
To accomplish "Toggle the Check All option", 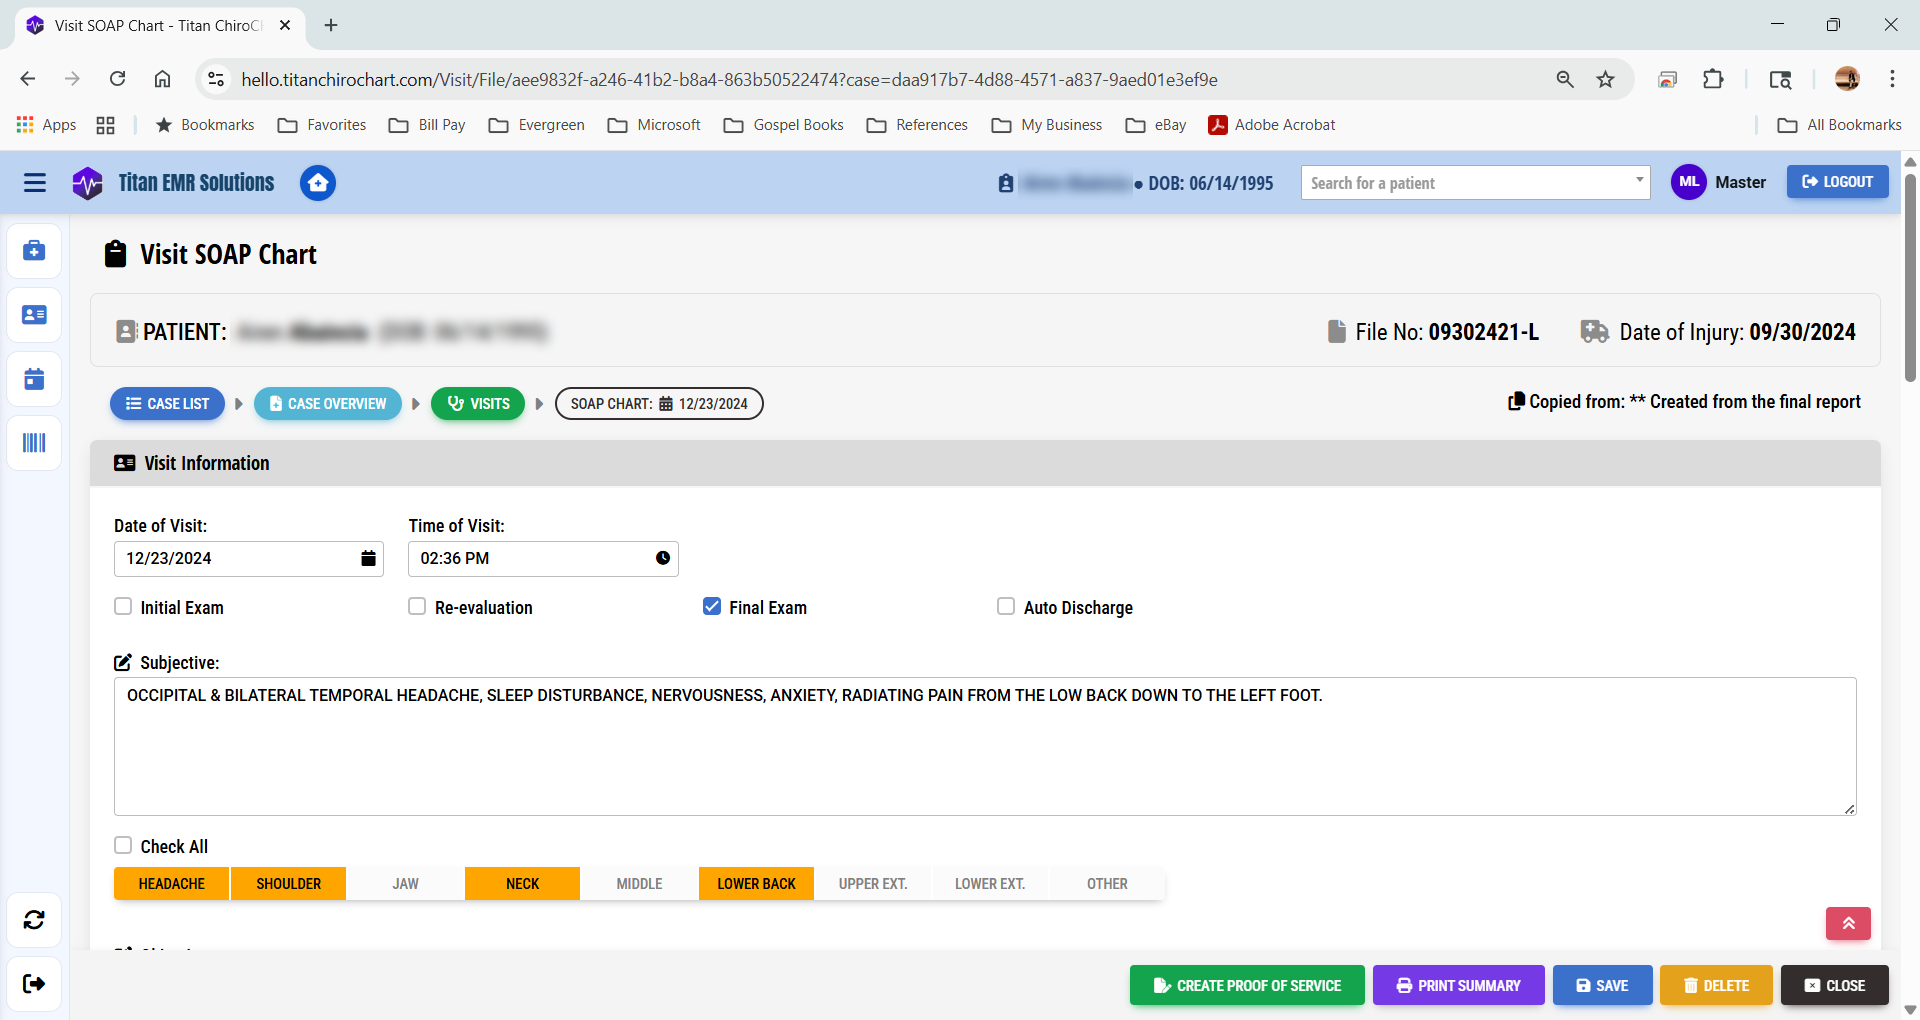I will click(x=122, y=845).
